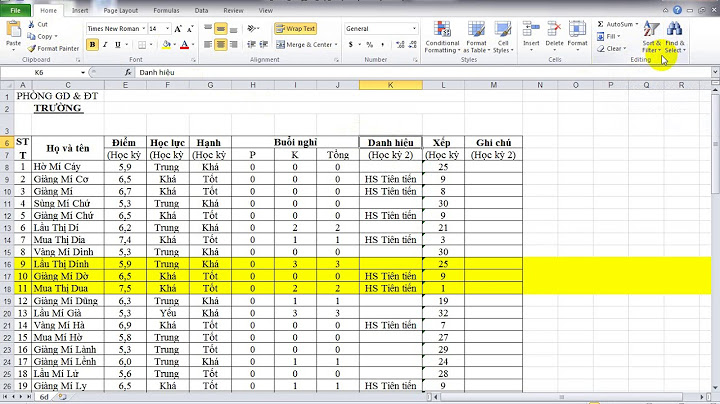This screenshot has width=720, height=404.
Task: Click the insert function fx button
Action: 128,72
